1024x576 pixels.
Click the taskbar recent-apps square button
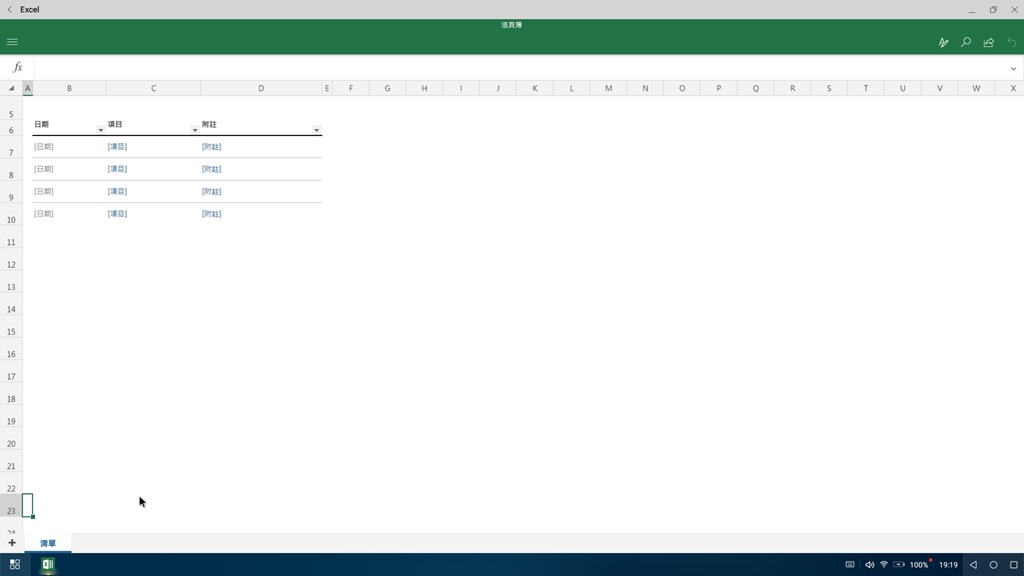point(1014,565)
